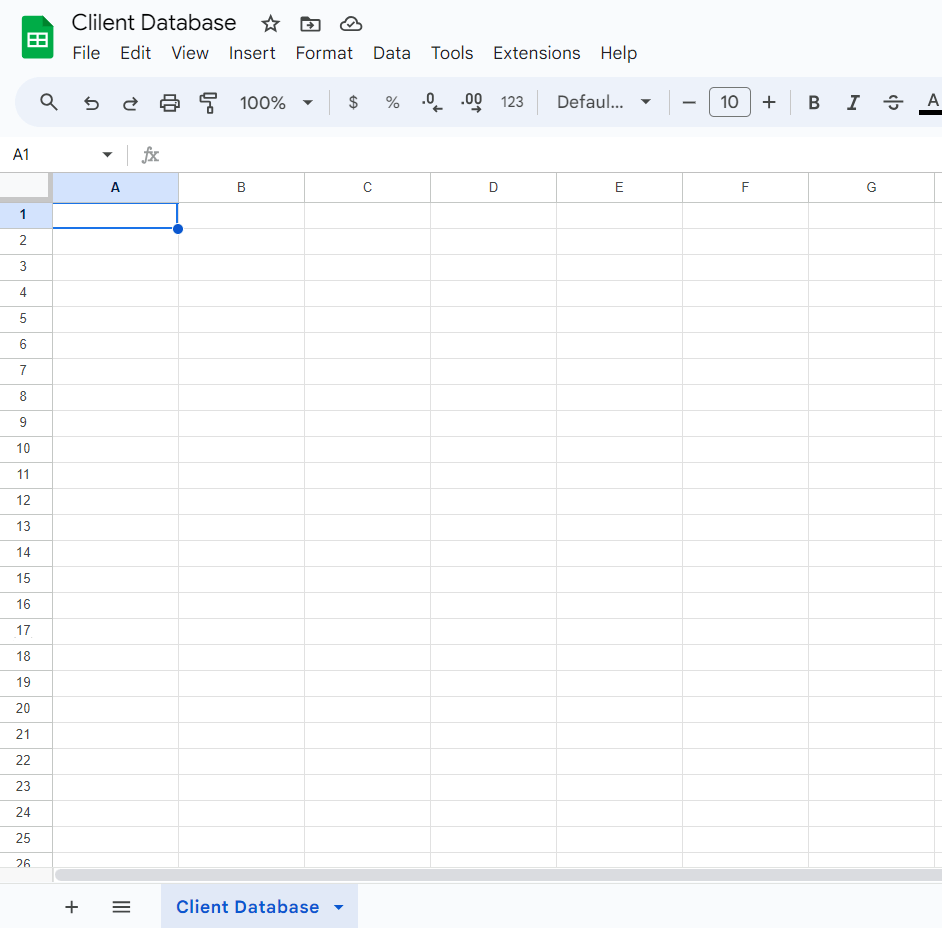
Task: Toggle strikethrough formatting
Action: 893,103
